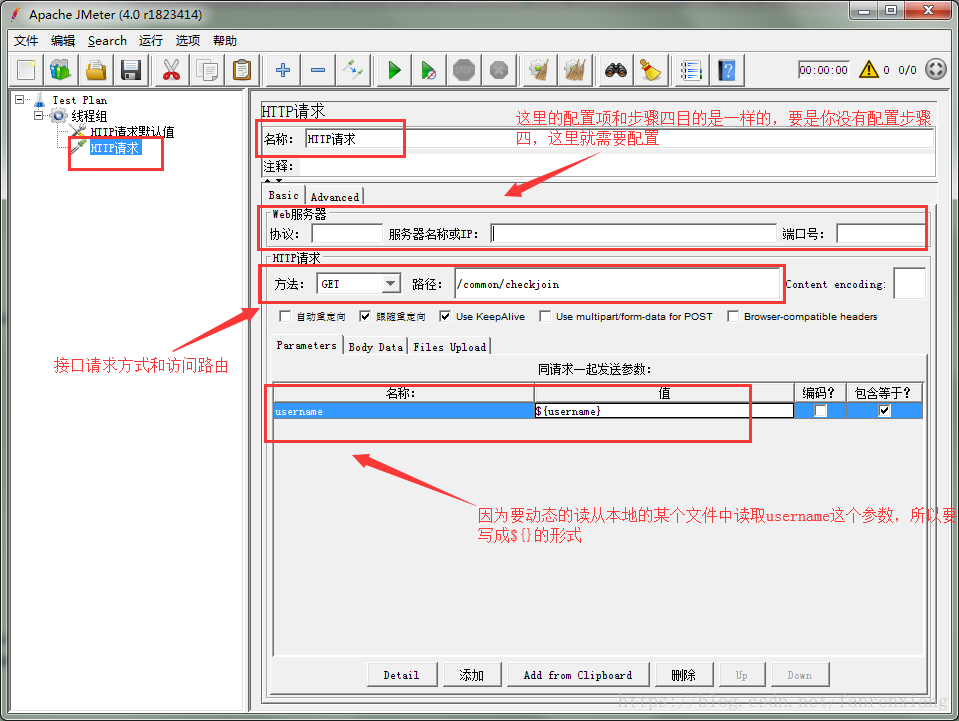
Task: Click the 添加 button
Action: 472,675
